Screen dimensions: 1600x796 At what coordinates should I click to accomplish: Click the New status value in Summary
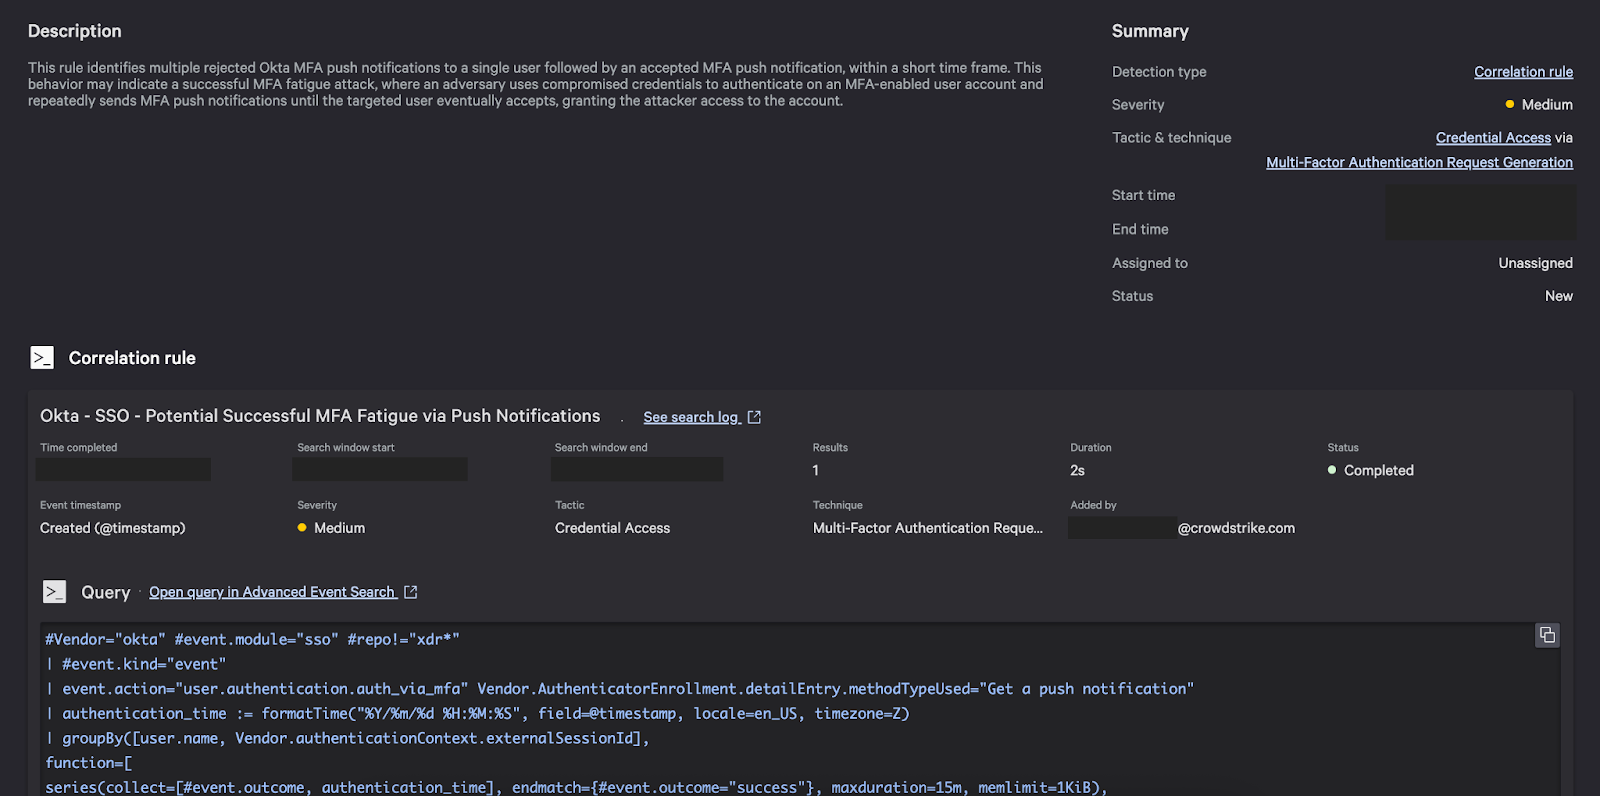coord(1558,296)
